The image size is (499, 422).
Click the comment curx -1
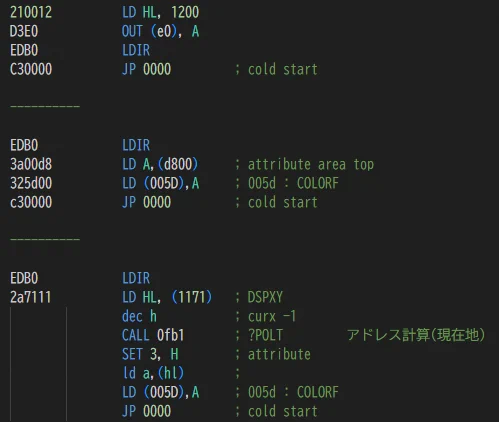tap(272, 316)
